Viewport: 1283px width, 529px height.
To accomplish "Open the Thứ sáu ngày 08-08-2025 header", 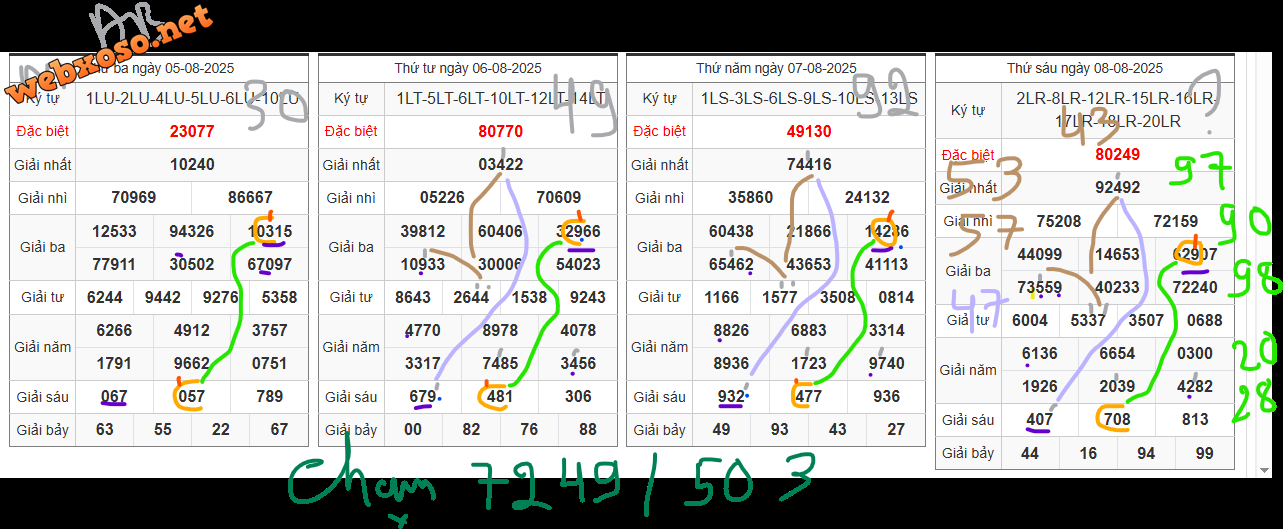I will 1084,68.
